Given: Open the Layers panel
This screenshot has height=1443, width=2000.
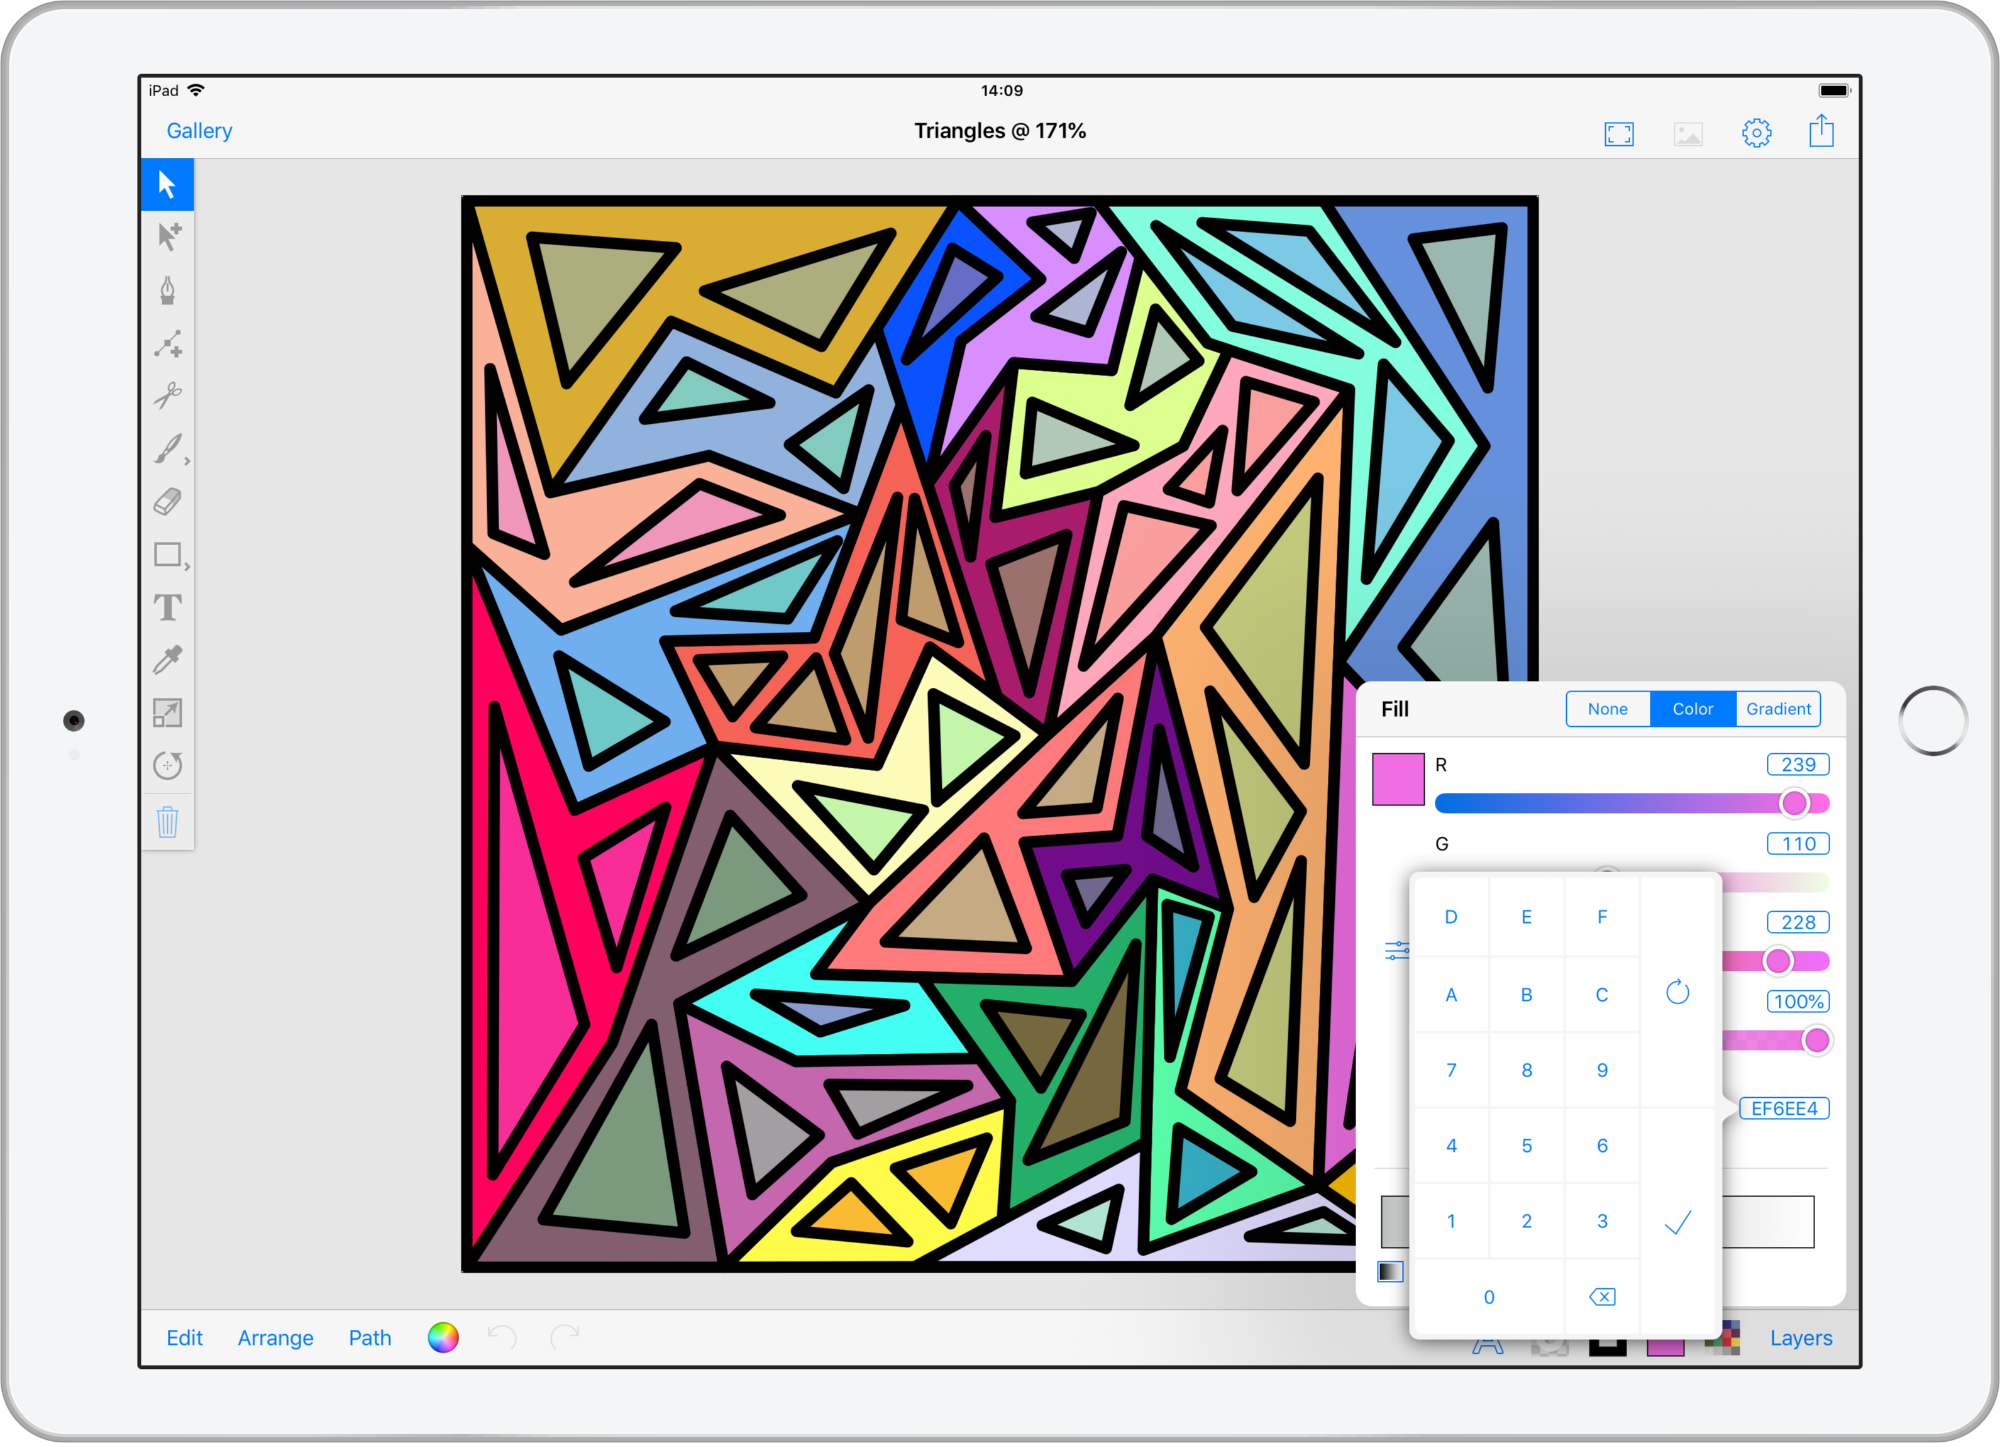Looking at the screenshot, I should pos(1801,1338).
